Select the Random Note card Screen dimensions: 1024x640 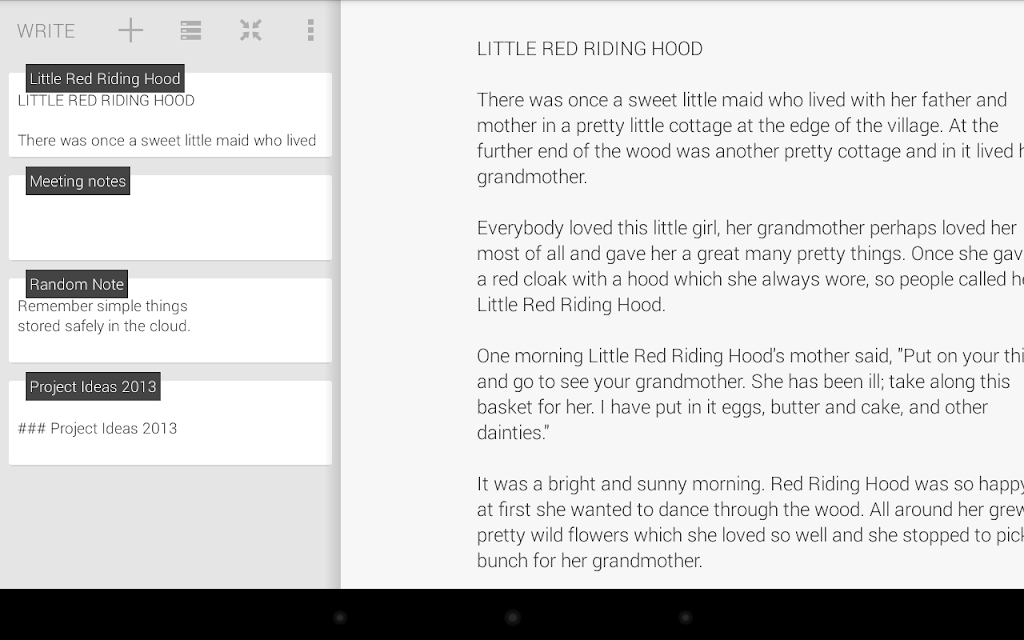click(x=170, y=320)
